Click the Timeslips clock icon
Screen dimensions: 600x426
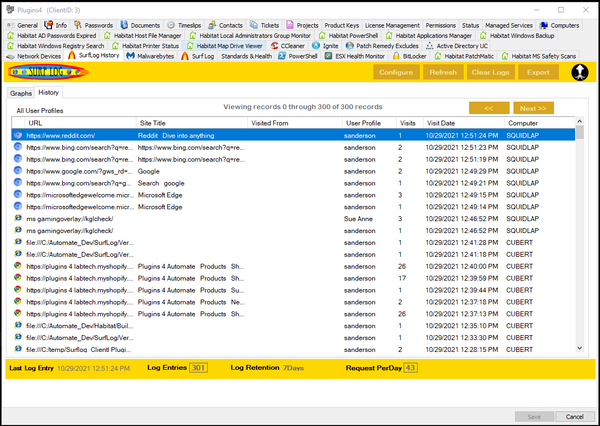click(x=171, y=25)
